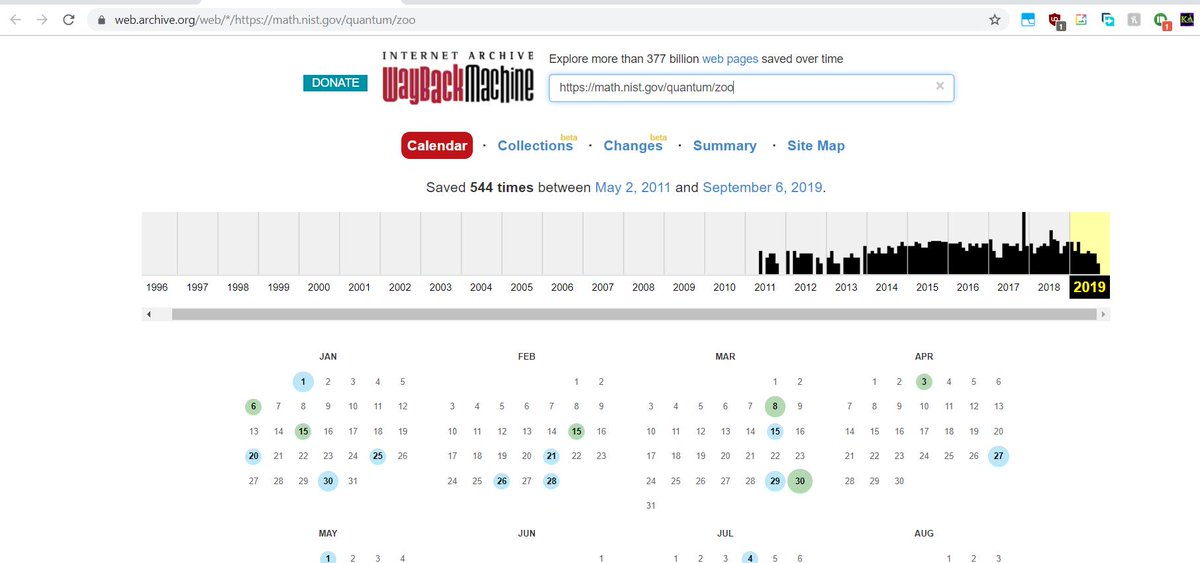Image resolution: width=1200 pixels, height=563 pixels.
Task: Open the May 1 snapshot
Action: point(328,558)
